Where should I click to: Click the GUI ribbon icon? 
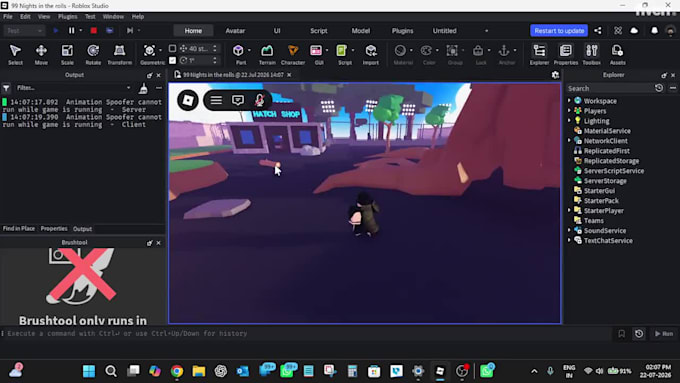[316, 51]
